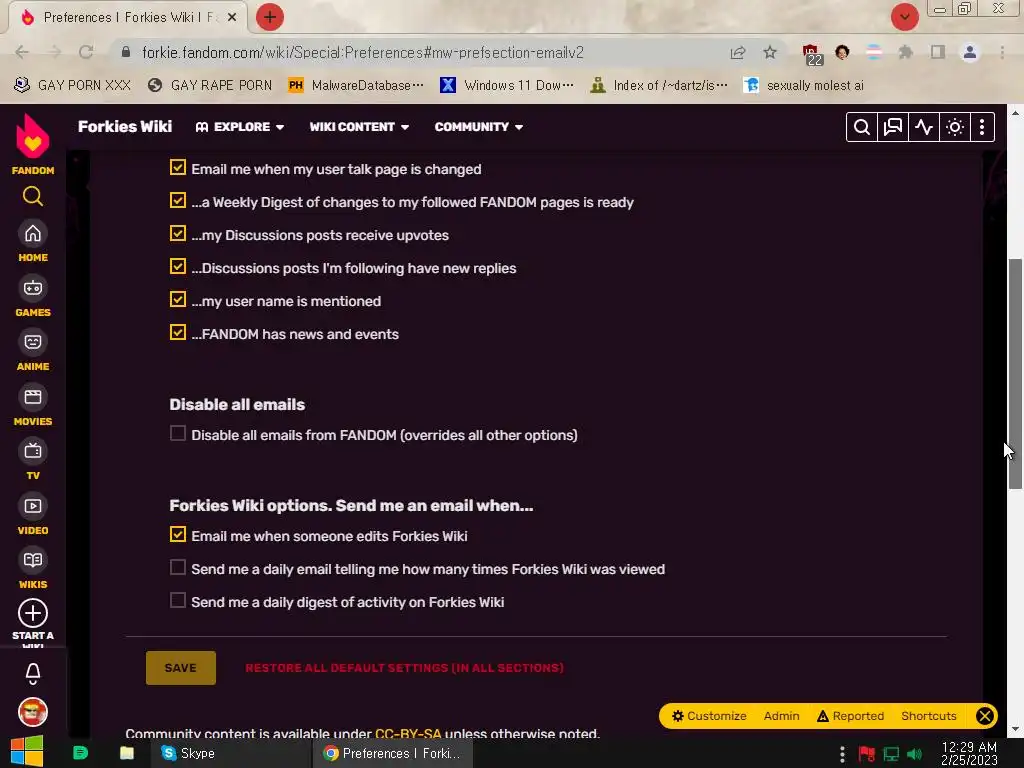The height and width of the screenshot is (768, 1024).
Task: Uncheck the Weekly Digest of followed pages option
Action: [178, 200]
